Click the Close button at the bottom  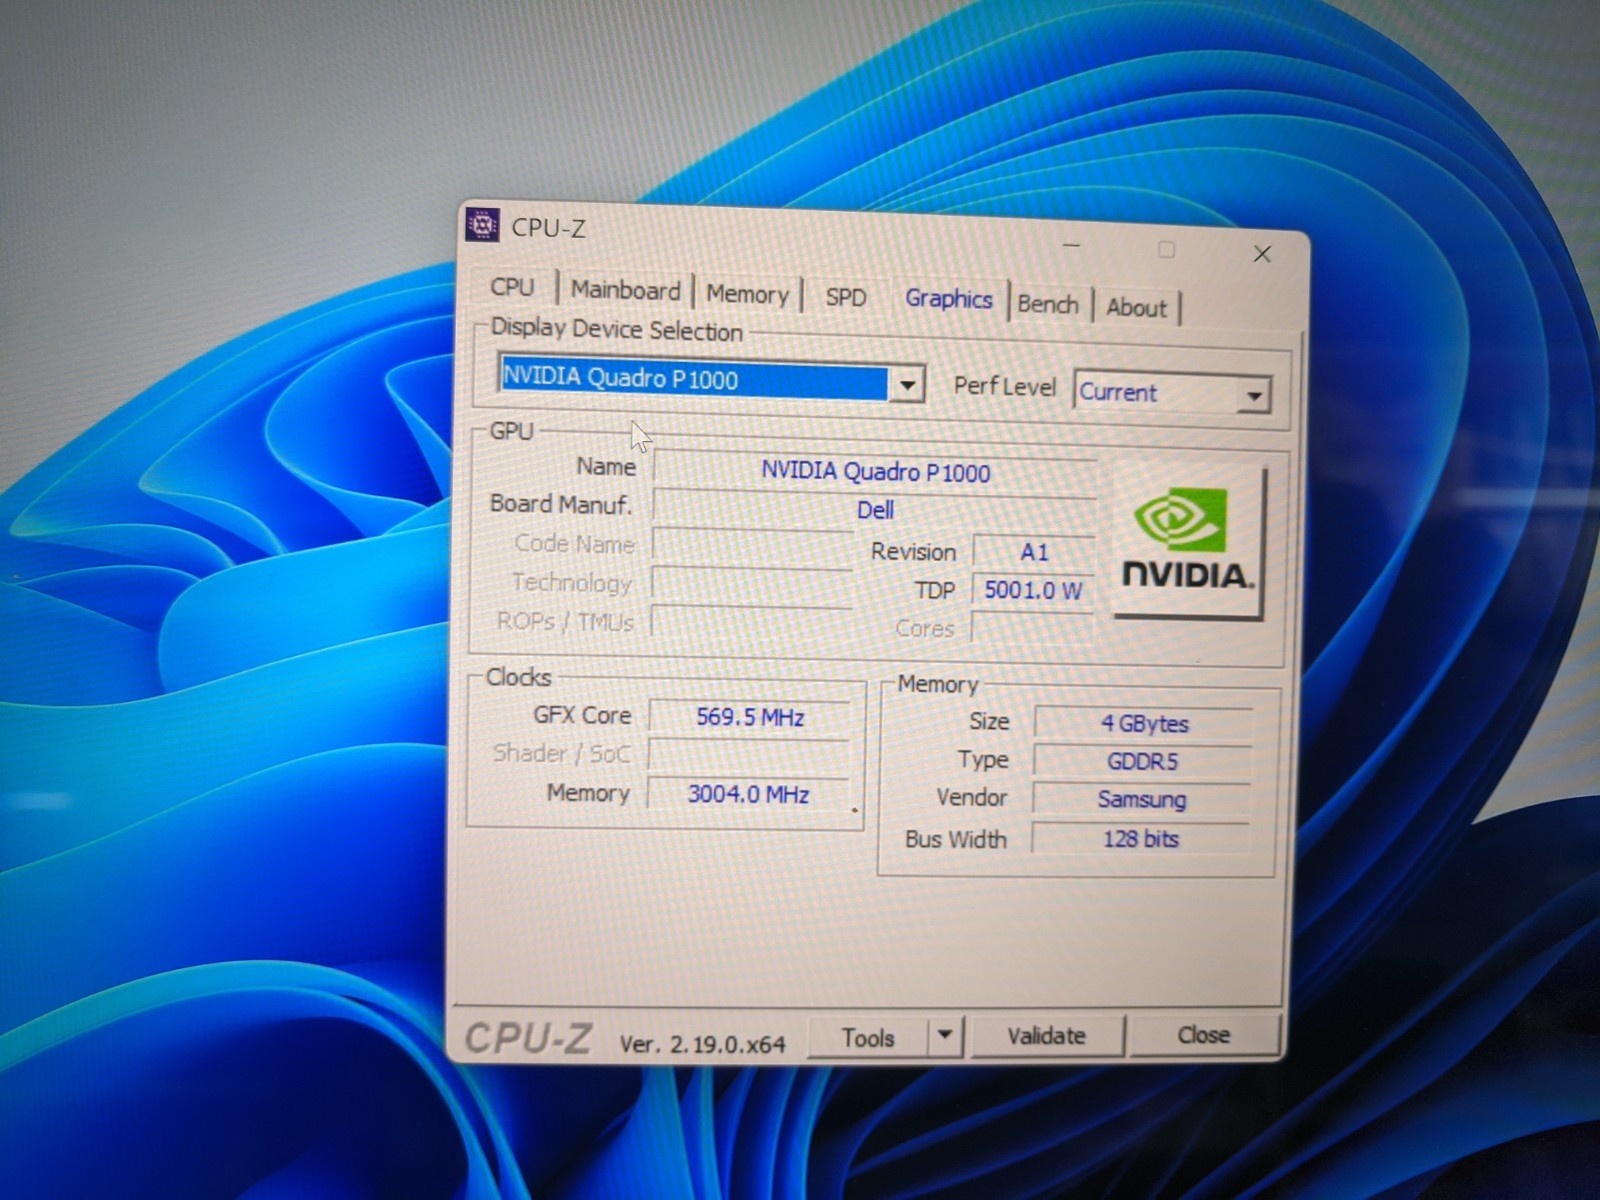pos(1204,1035)
